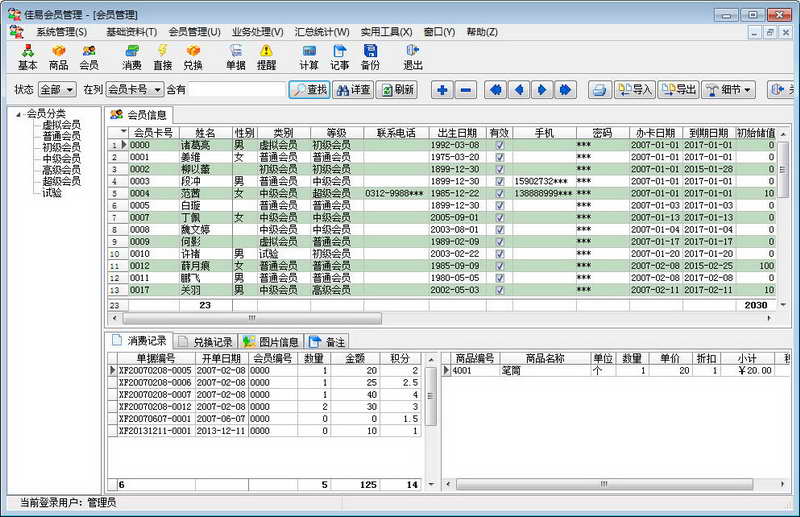The image size is (800, 517).
Task: Open the 兑换 (exchange) toolbar icon
Action: pos(193,56)
